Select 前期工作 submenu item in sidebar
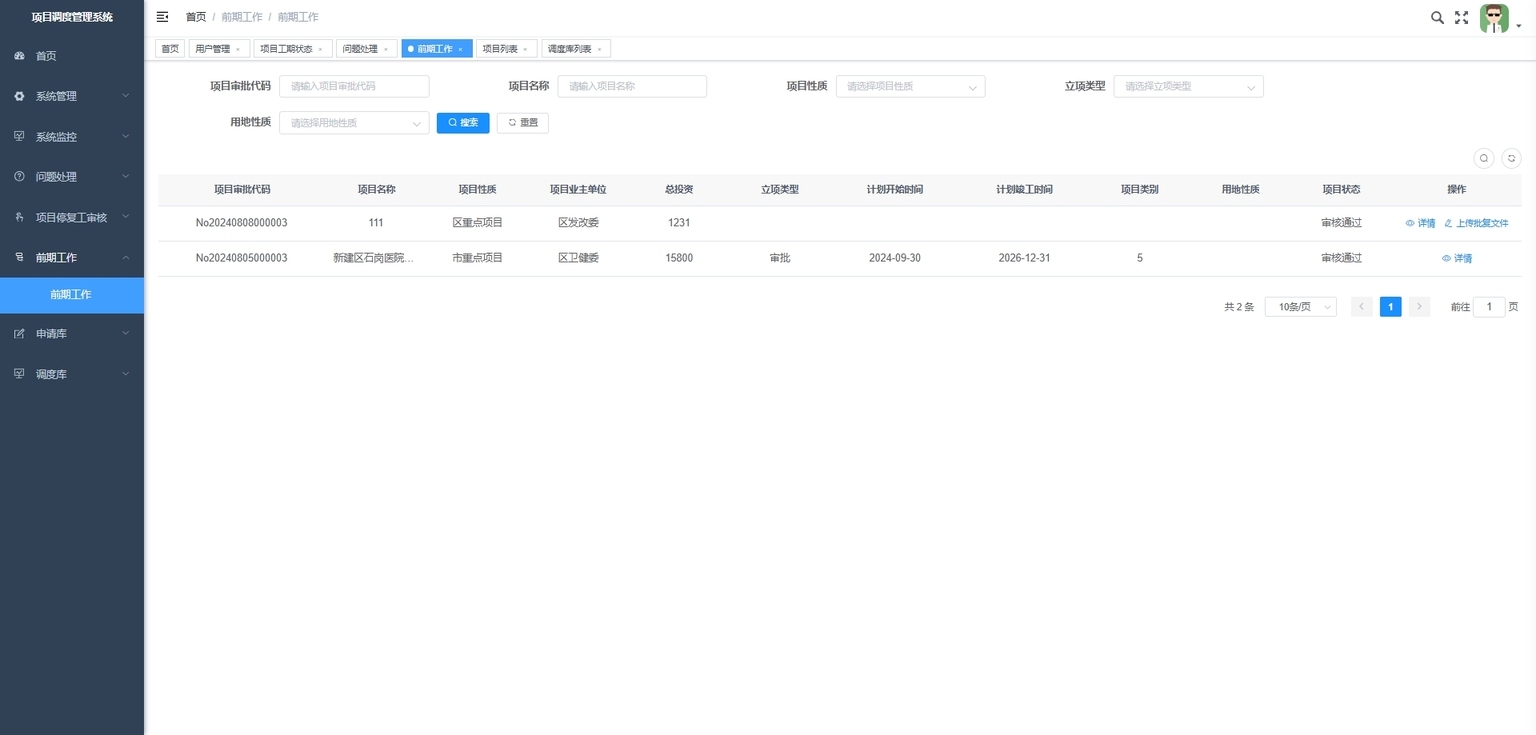The image size is (1536, 735). pos(72,295)
